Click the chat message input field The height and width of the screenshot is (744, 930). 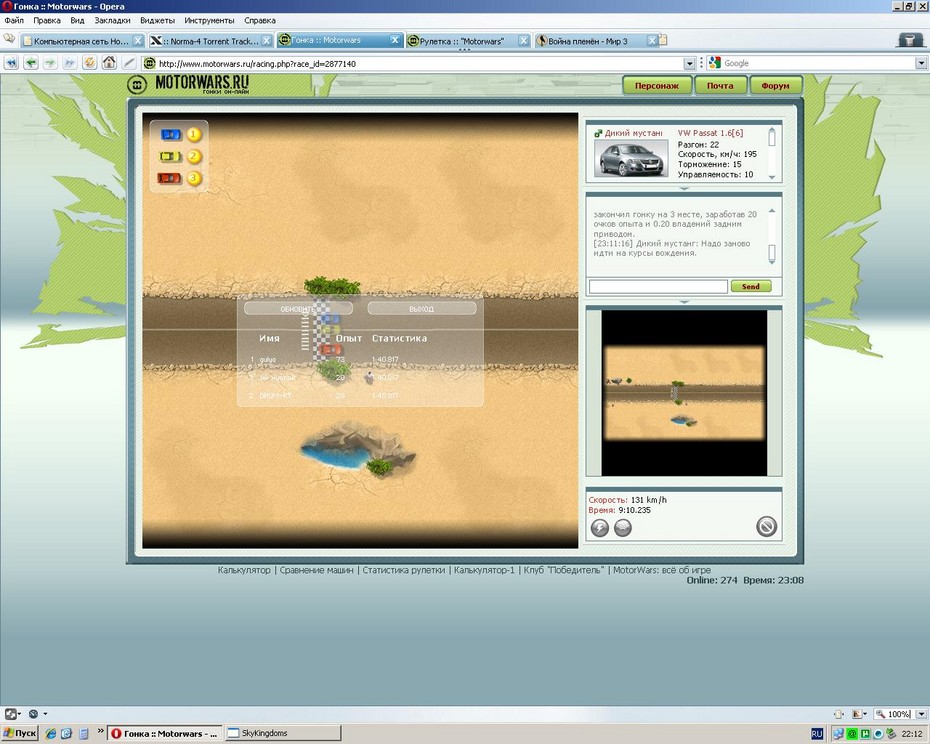tap(658, 287)
